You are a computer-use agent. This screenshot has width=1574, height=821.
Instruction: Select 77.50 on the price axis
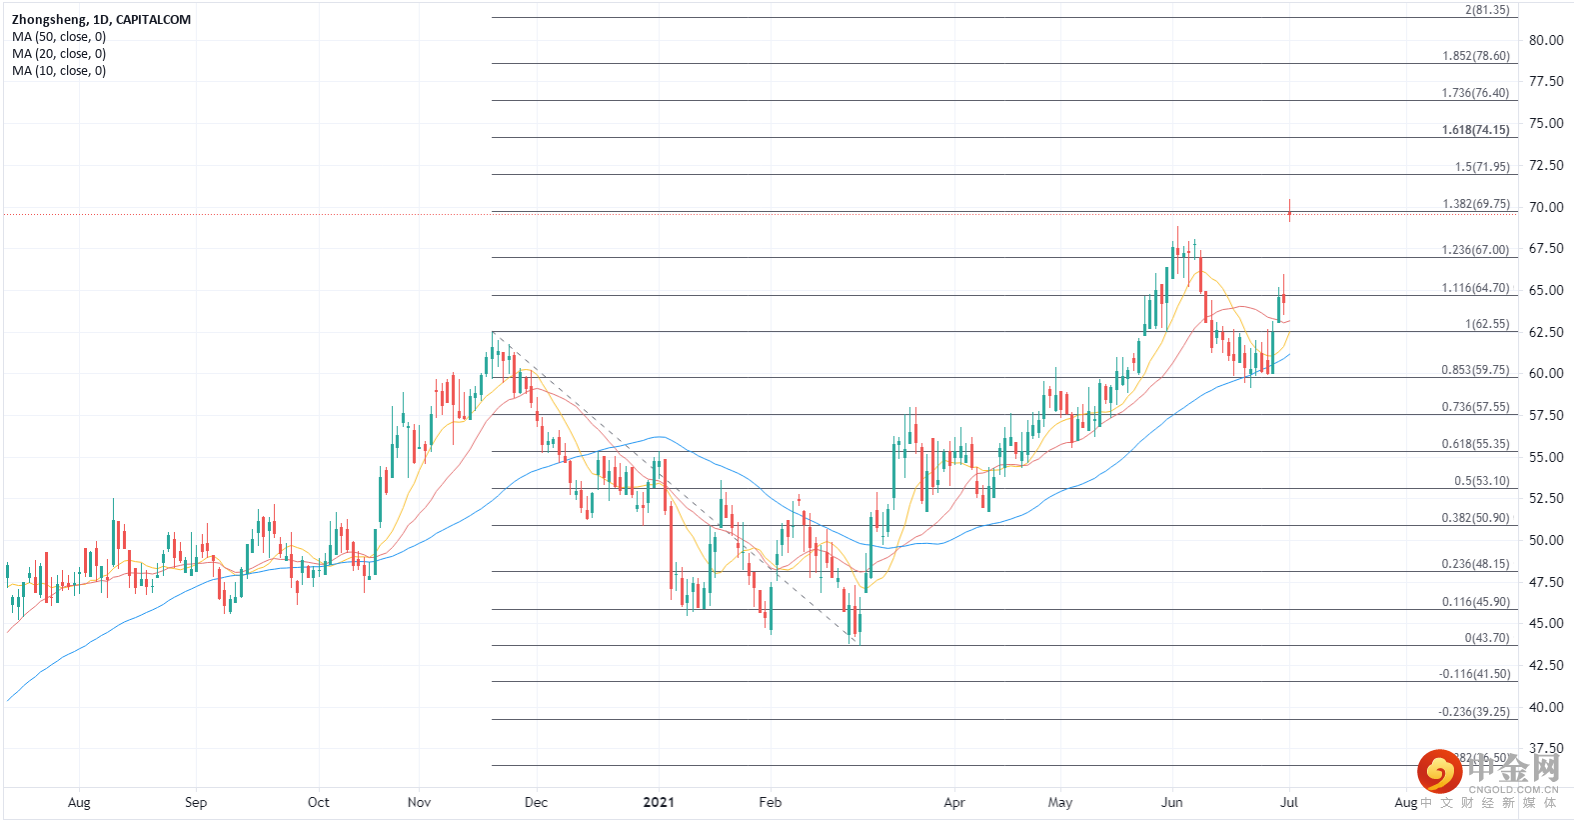[x=1546, y=81]
